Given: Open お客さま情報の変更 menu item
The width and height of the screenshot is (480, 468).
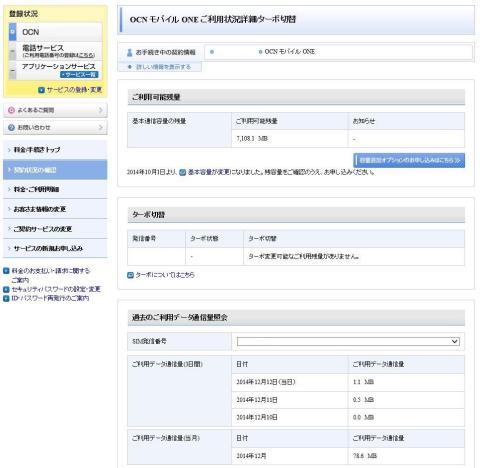Looking at the screenshot, I should (55, 209).
